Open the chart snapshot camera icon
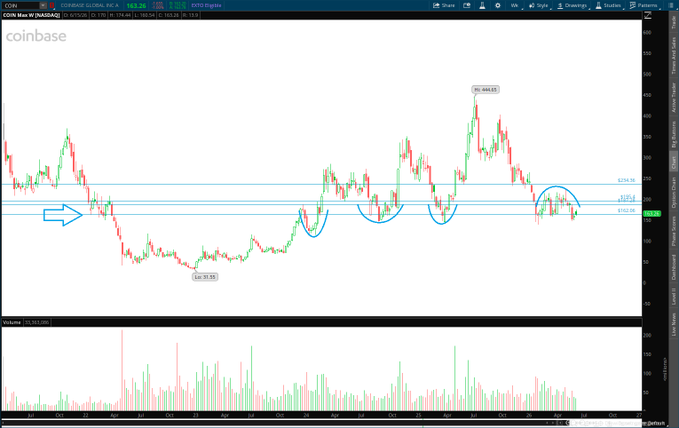The height and width of the screenshot is (428, 679). 467,5
